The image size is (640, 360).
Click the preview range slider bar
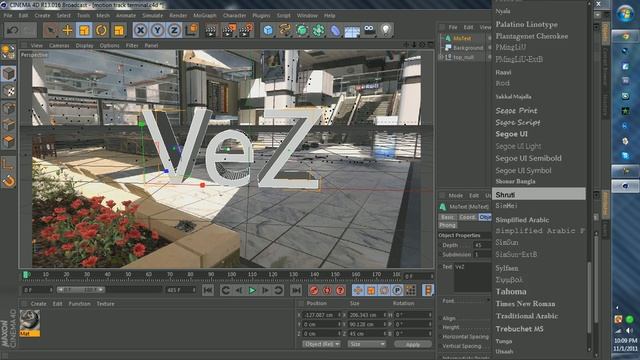pos(80,290)
